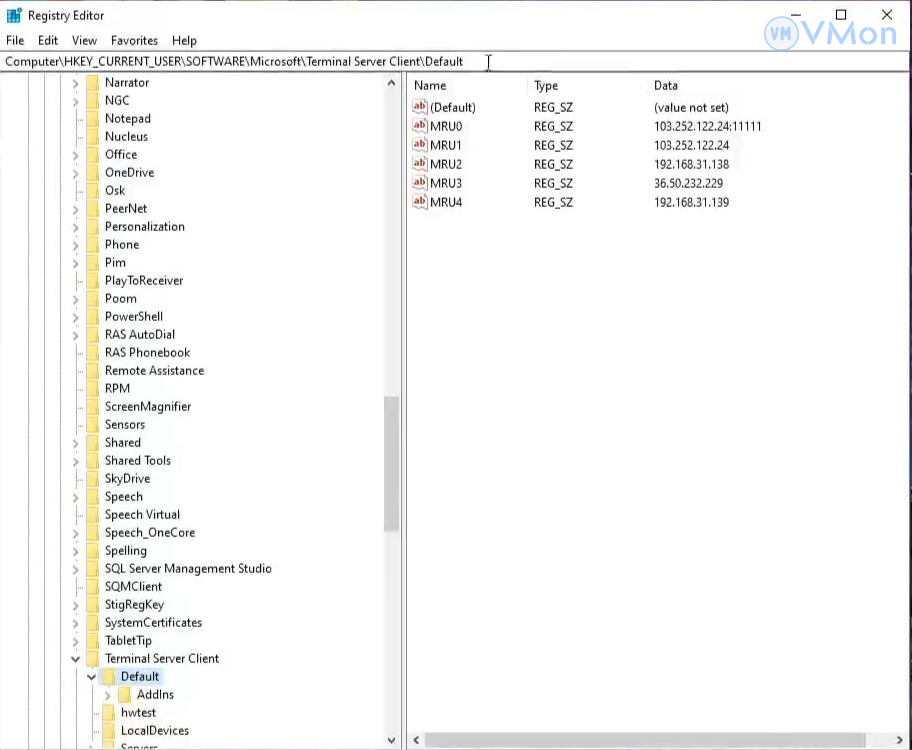Click the Registry Editor icon in title bar

14,16
